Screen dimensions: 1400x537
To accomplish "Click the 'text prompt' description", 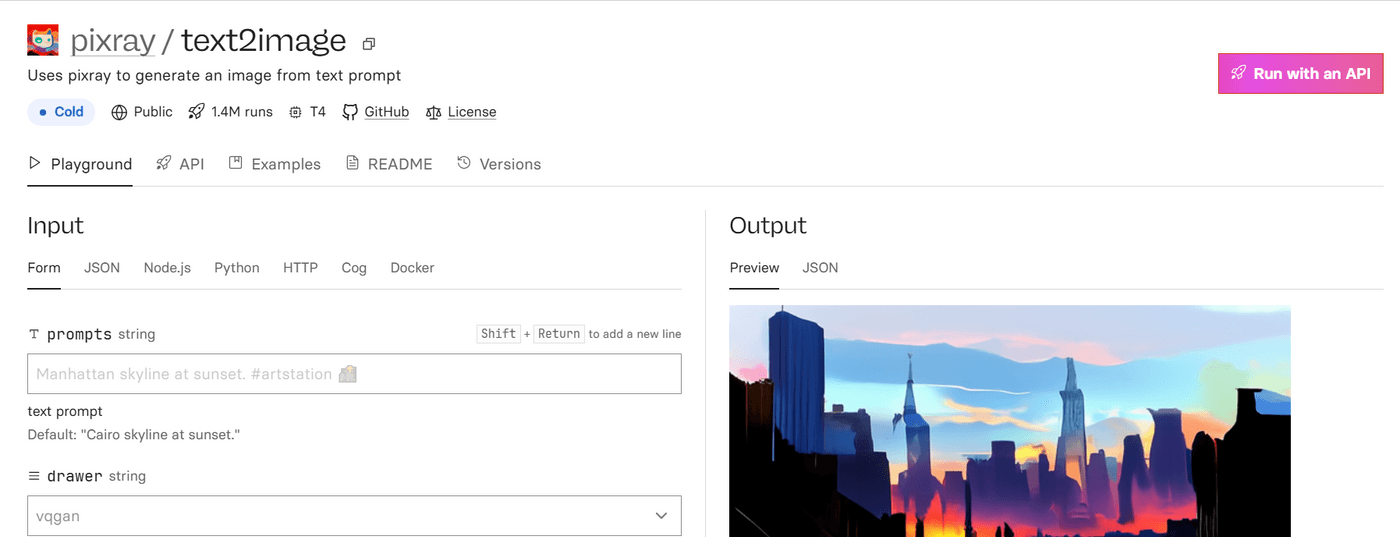I will click(x=65, y=411).
